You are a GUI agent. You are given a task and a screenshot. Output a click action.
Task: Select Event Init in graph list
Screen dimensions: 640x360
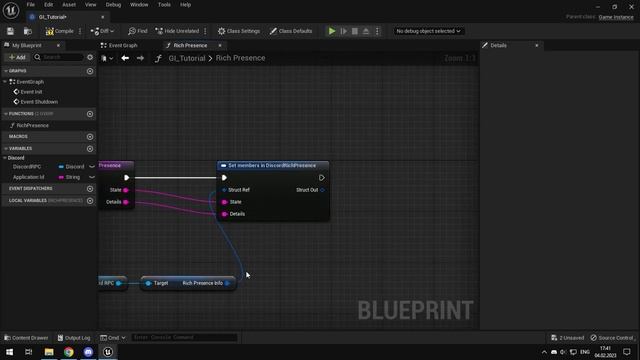(31, 92)
